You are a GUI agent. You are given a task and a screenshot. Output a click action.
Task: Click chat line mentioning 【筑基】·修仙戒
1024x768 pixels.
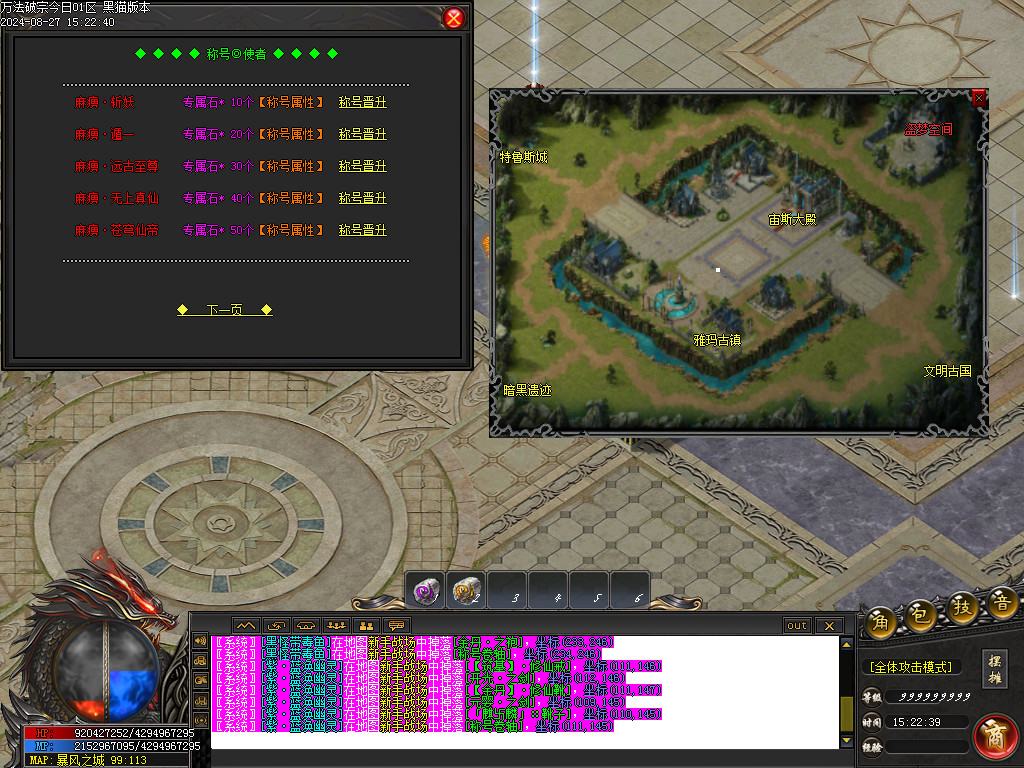tap(437, 666)
